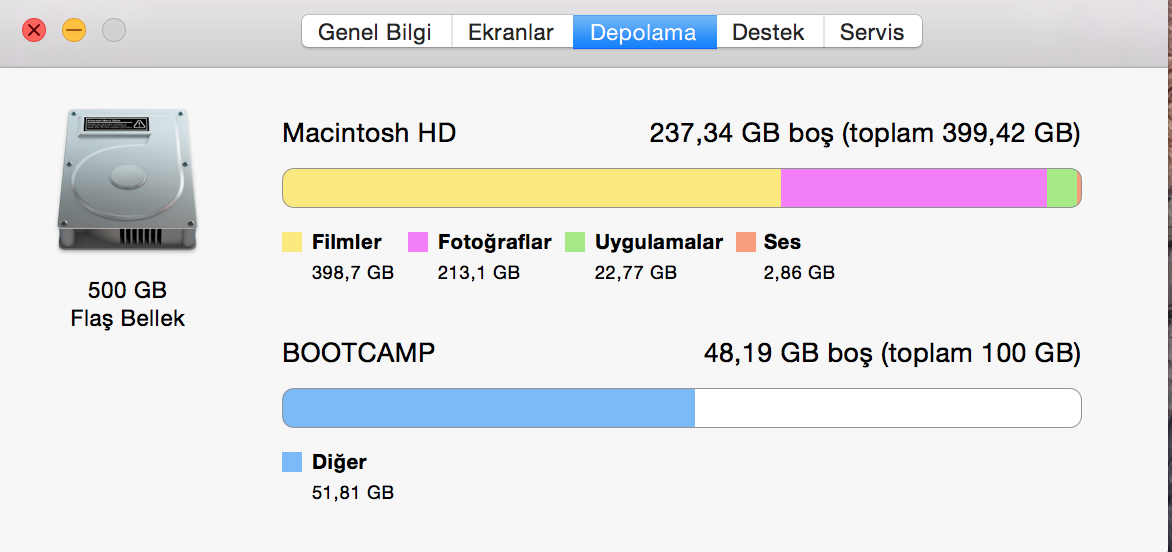
Task: Open the Ekranlar tab
Action: tap(512, 32)
